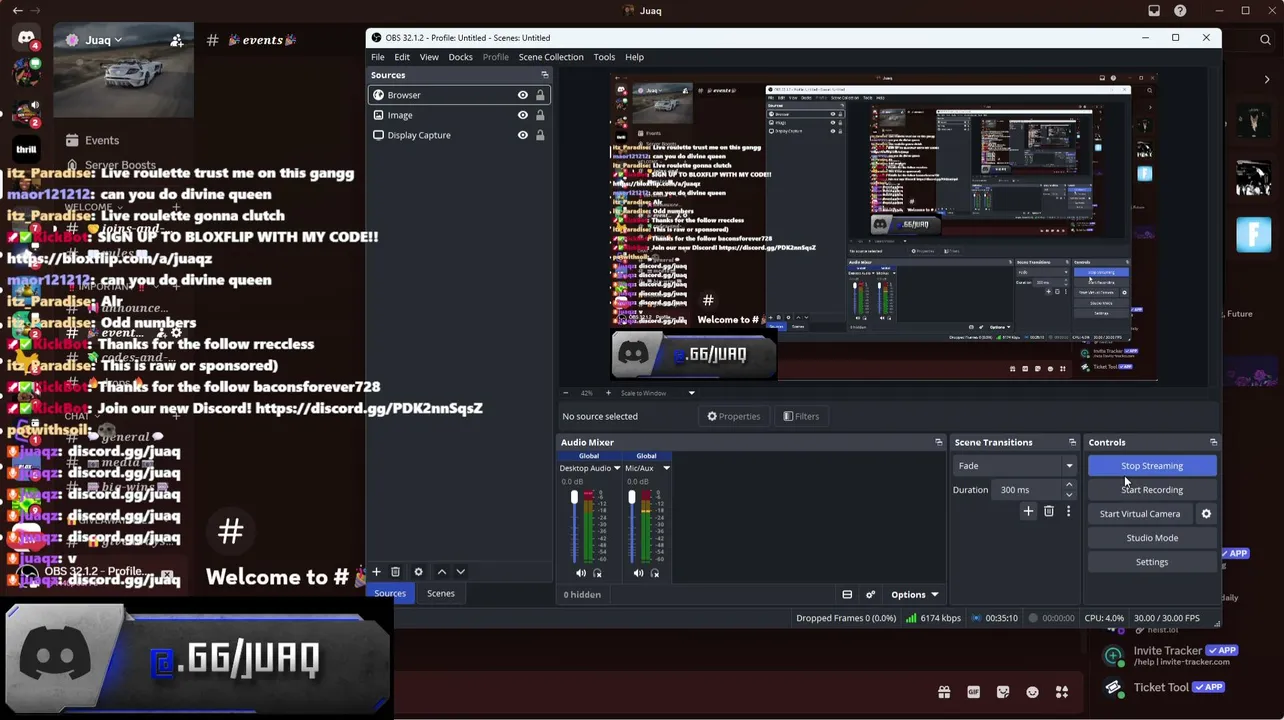
Task: Switch to the Sources tab
Action: point(390,594)
